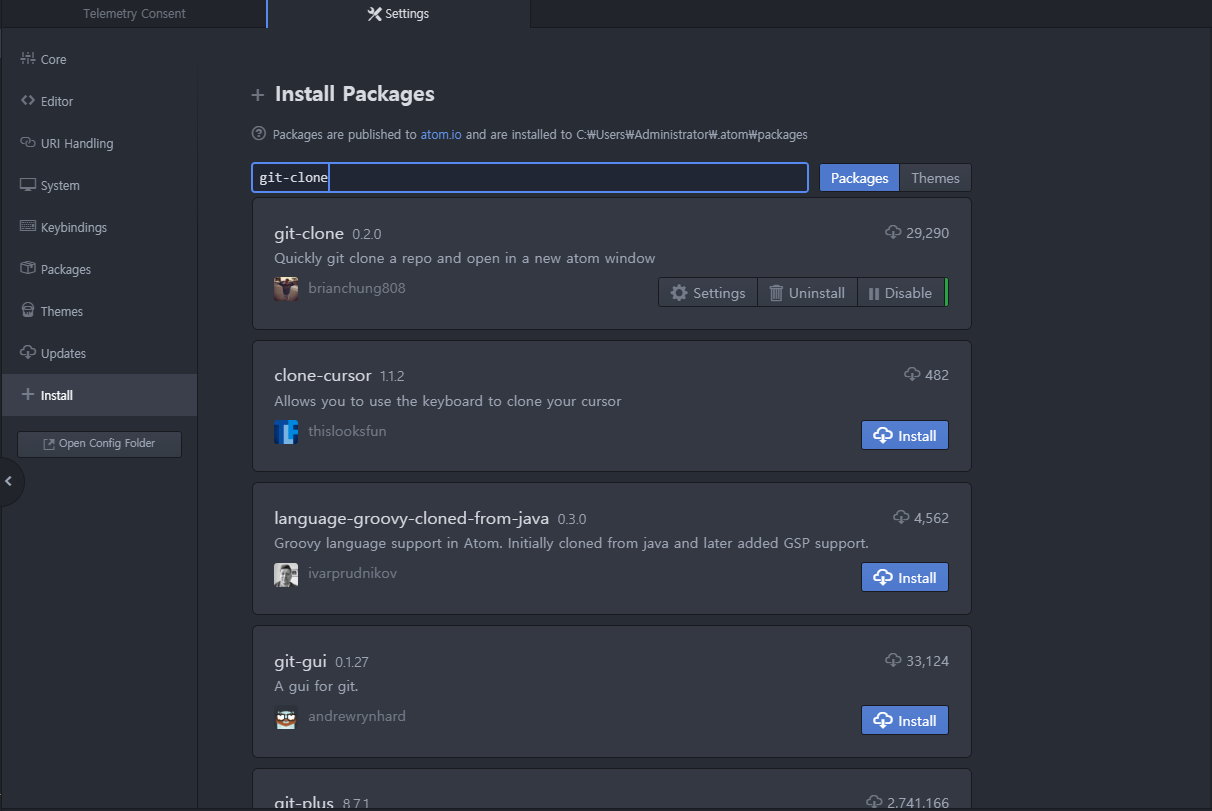Click brianchung808 author name
Screen dimensions: 1212x811
pyautogui.click(x=357, y=288)
